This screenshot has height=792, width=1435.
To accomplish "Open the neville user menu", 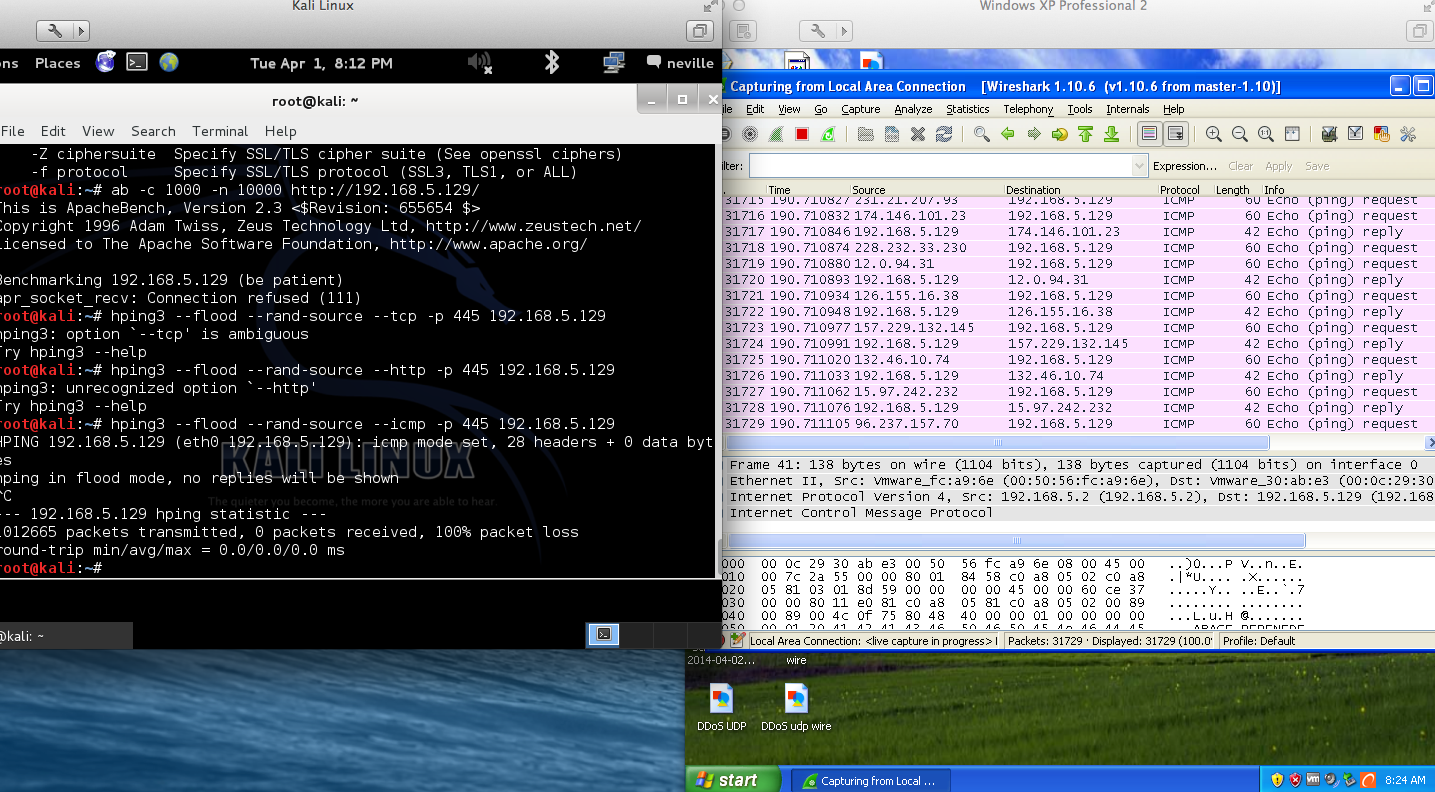I will pos(680,63).
